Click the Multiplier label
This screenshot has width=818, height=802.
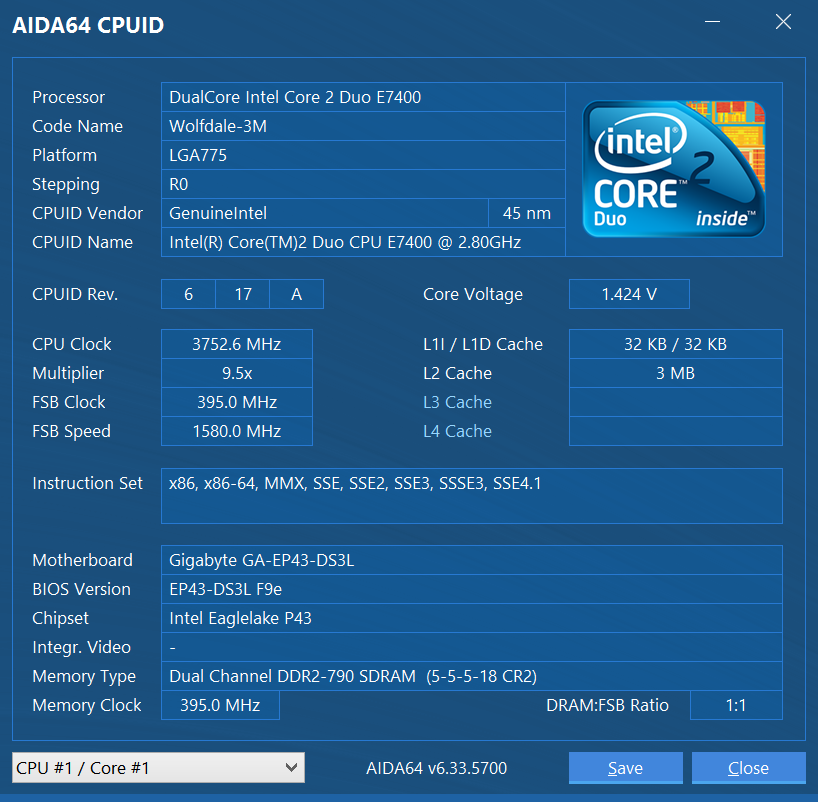tap(68, 373)
